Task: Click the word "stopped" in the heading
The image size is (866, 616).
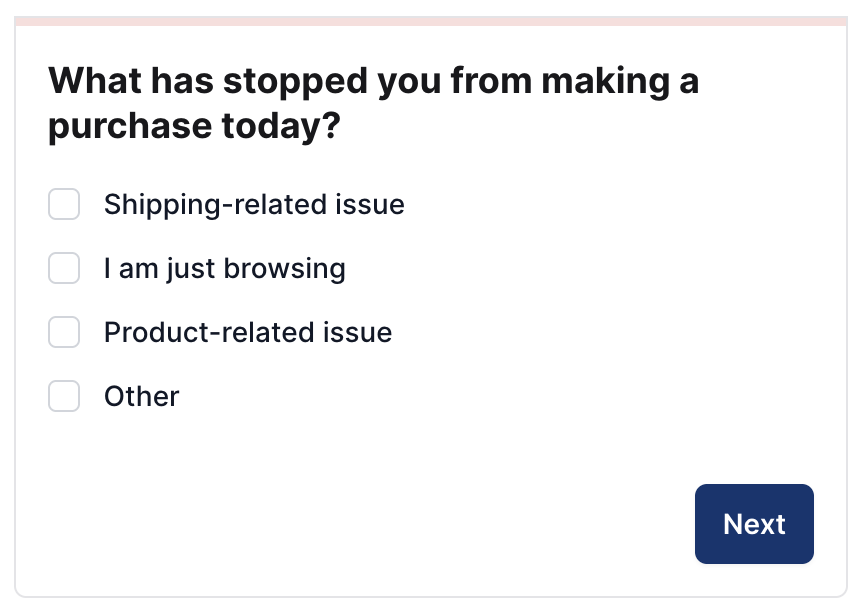Action: (x=295, y=82)
